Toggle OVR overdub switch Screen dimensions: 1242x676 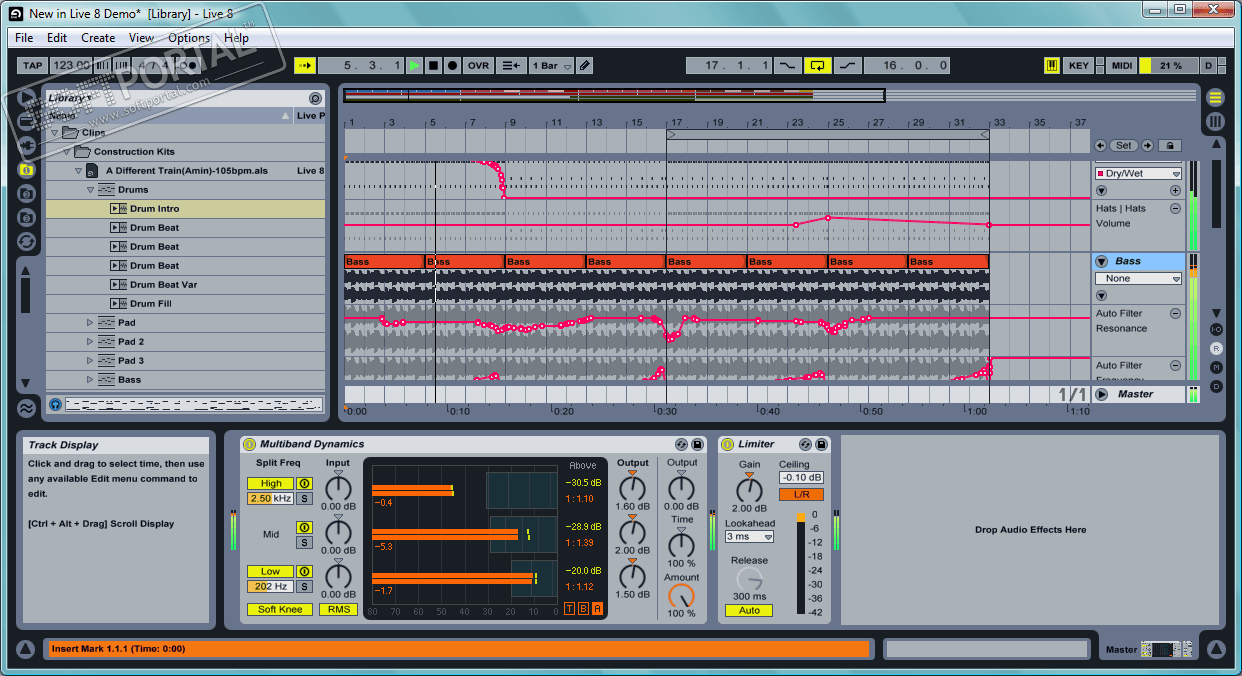479,65
